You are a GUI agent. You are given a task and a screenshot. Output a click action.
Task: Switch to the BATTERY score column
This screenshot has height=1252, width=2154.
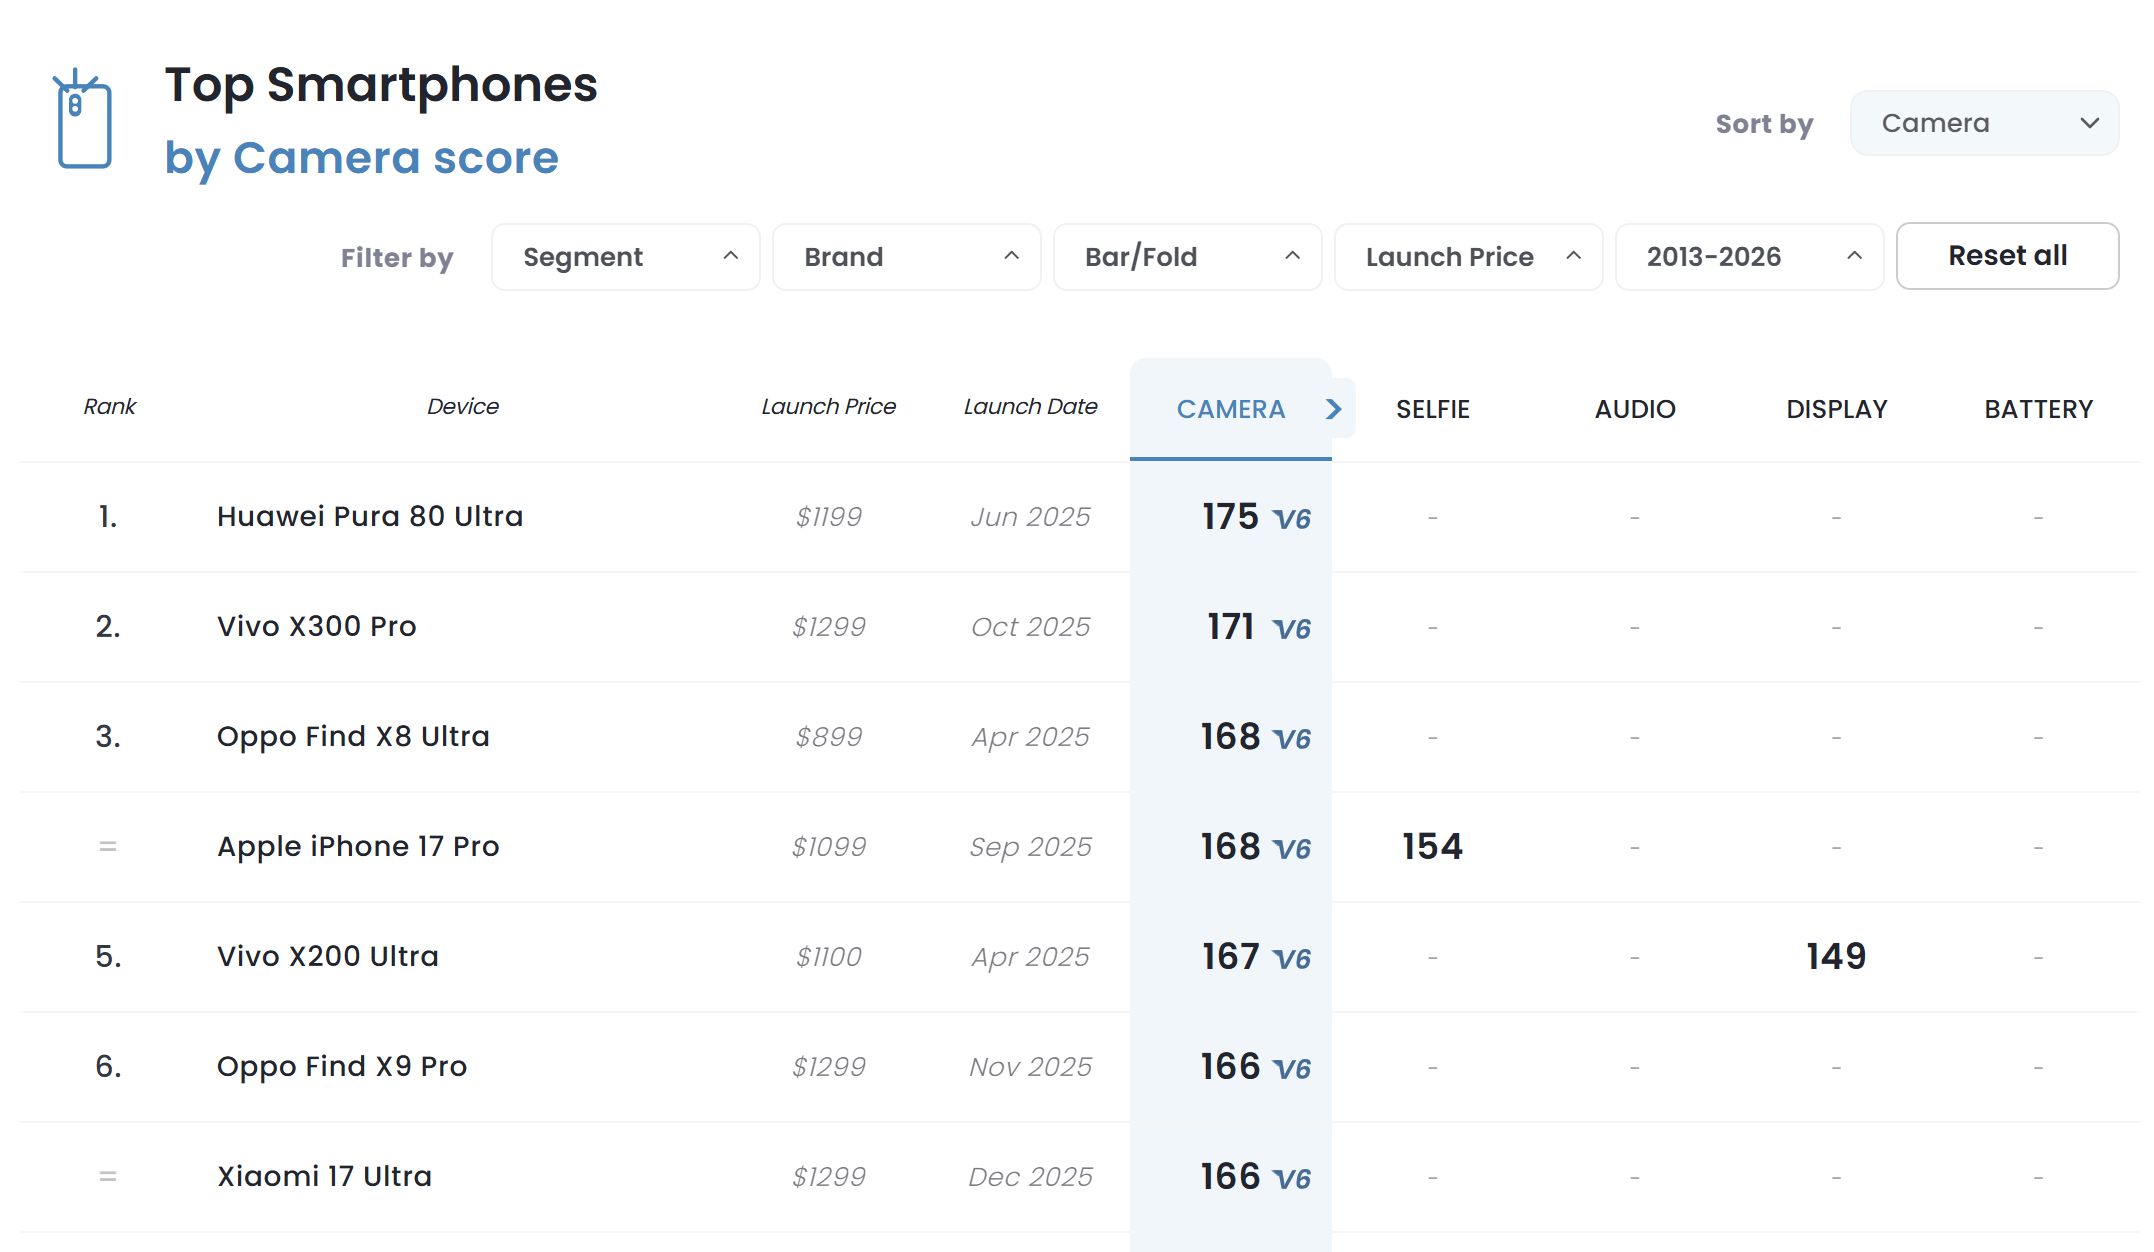(x=2038, y=409)
